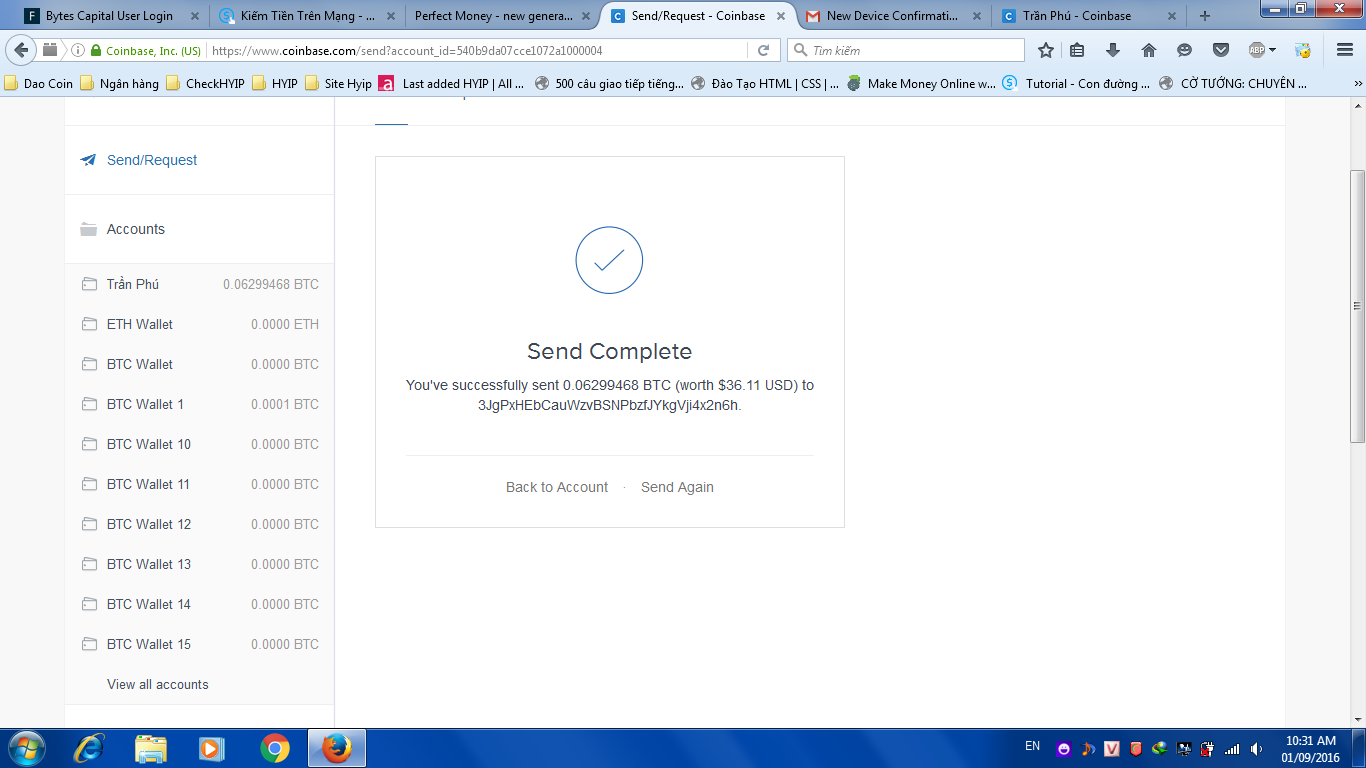Reload the page with the refresh icon

click(763, 50)
